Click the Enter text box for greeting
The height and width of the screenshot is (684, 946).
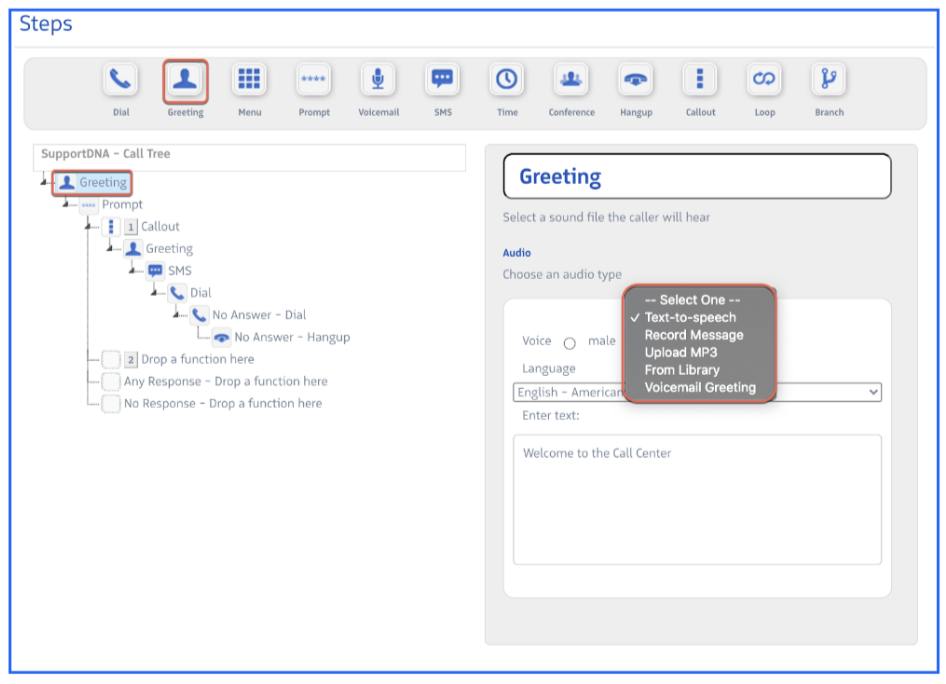coord(697,499)
